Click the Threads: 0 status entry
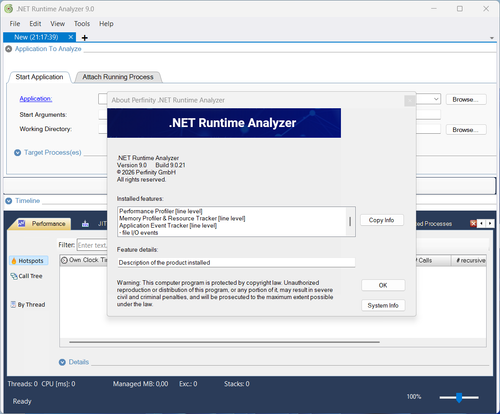This screenshot has width=500, height=414. (23, 384)
